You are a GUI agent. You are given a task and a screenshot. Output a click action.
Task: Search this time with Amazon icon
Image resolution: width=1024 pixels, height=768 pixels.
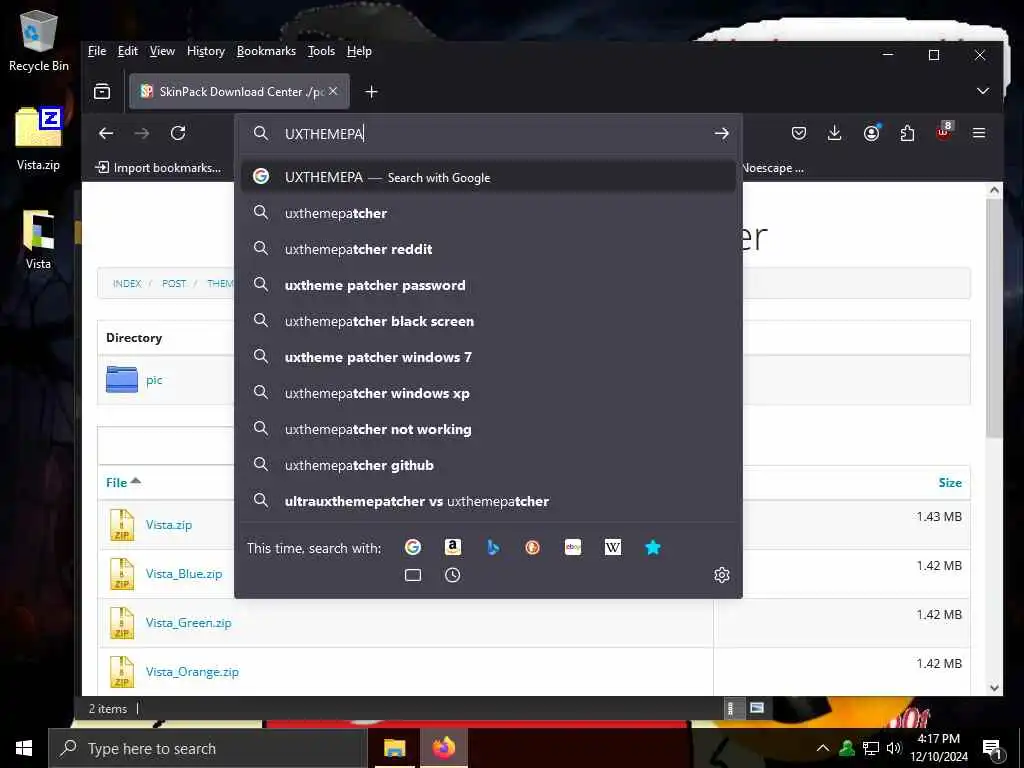453,547
